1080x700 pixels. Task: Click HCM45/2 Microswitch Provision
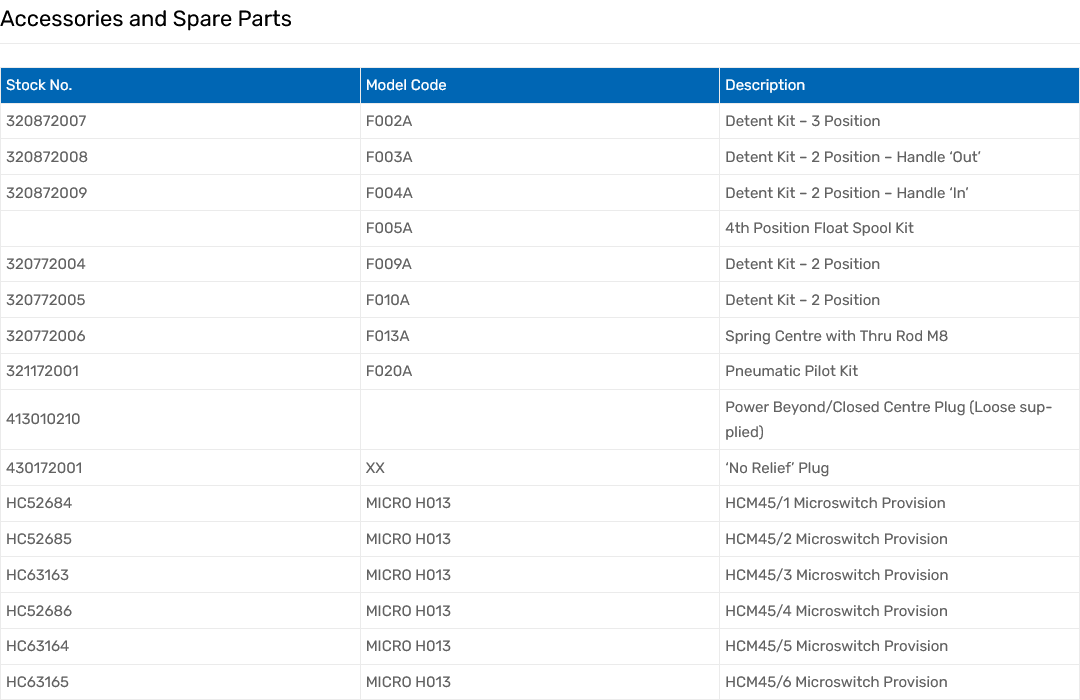[836, 539]
